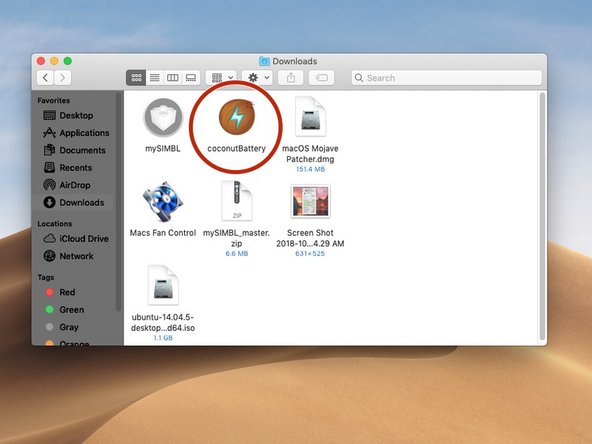The height and width of the screenshot is (444, 592).
Task: Switch to list view mode
Action: [x=154, y=78]
